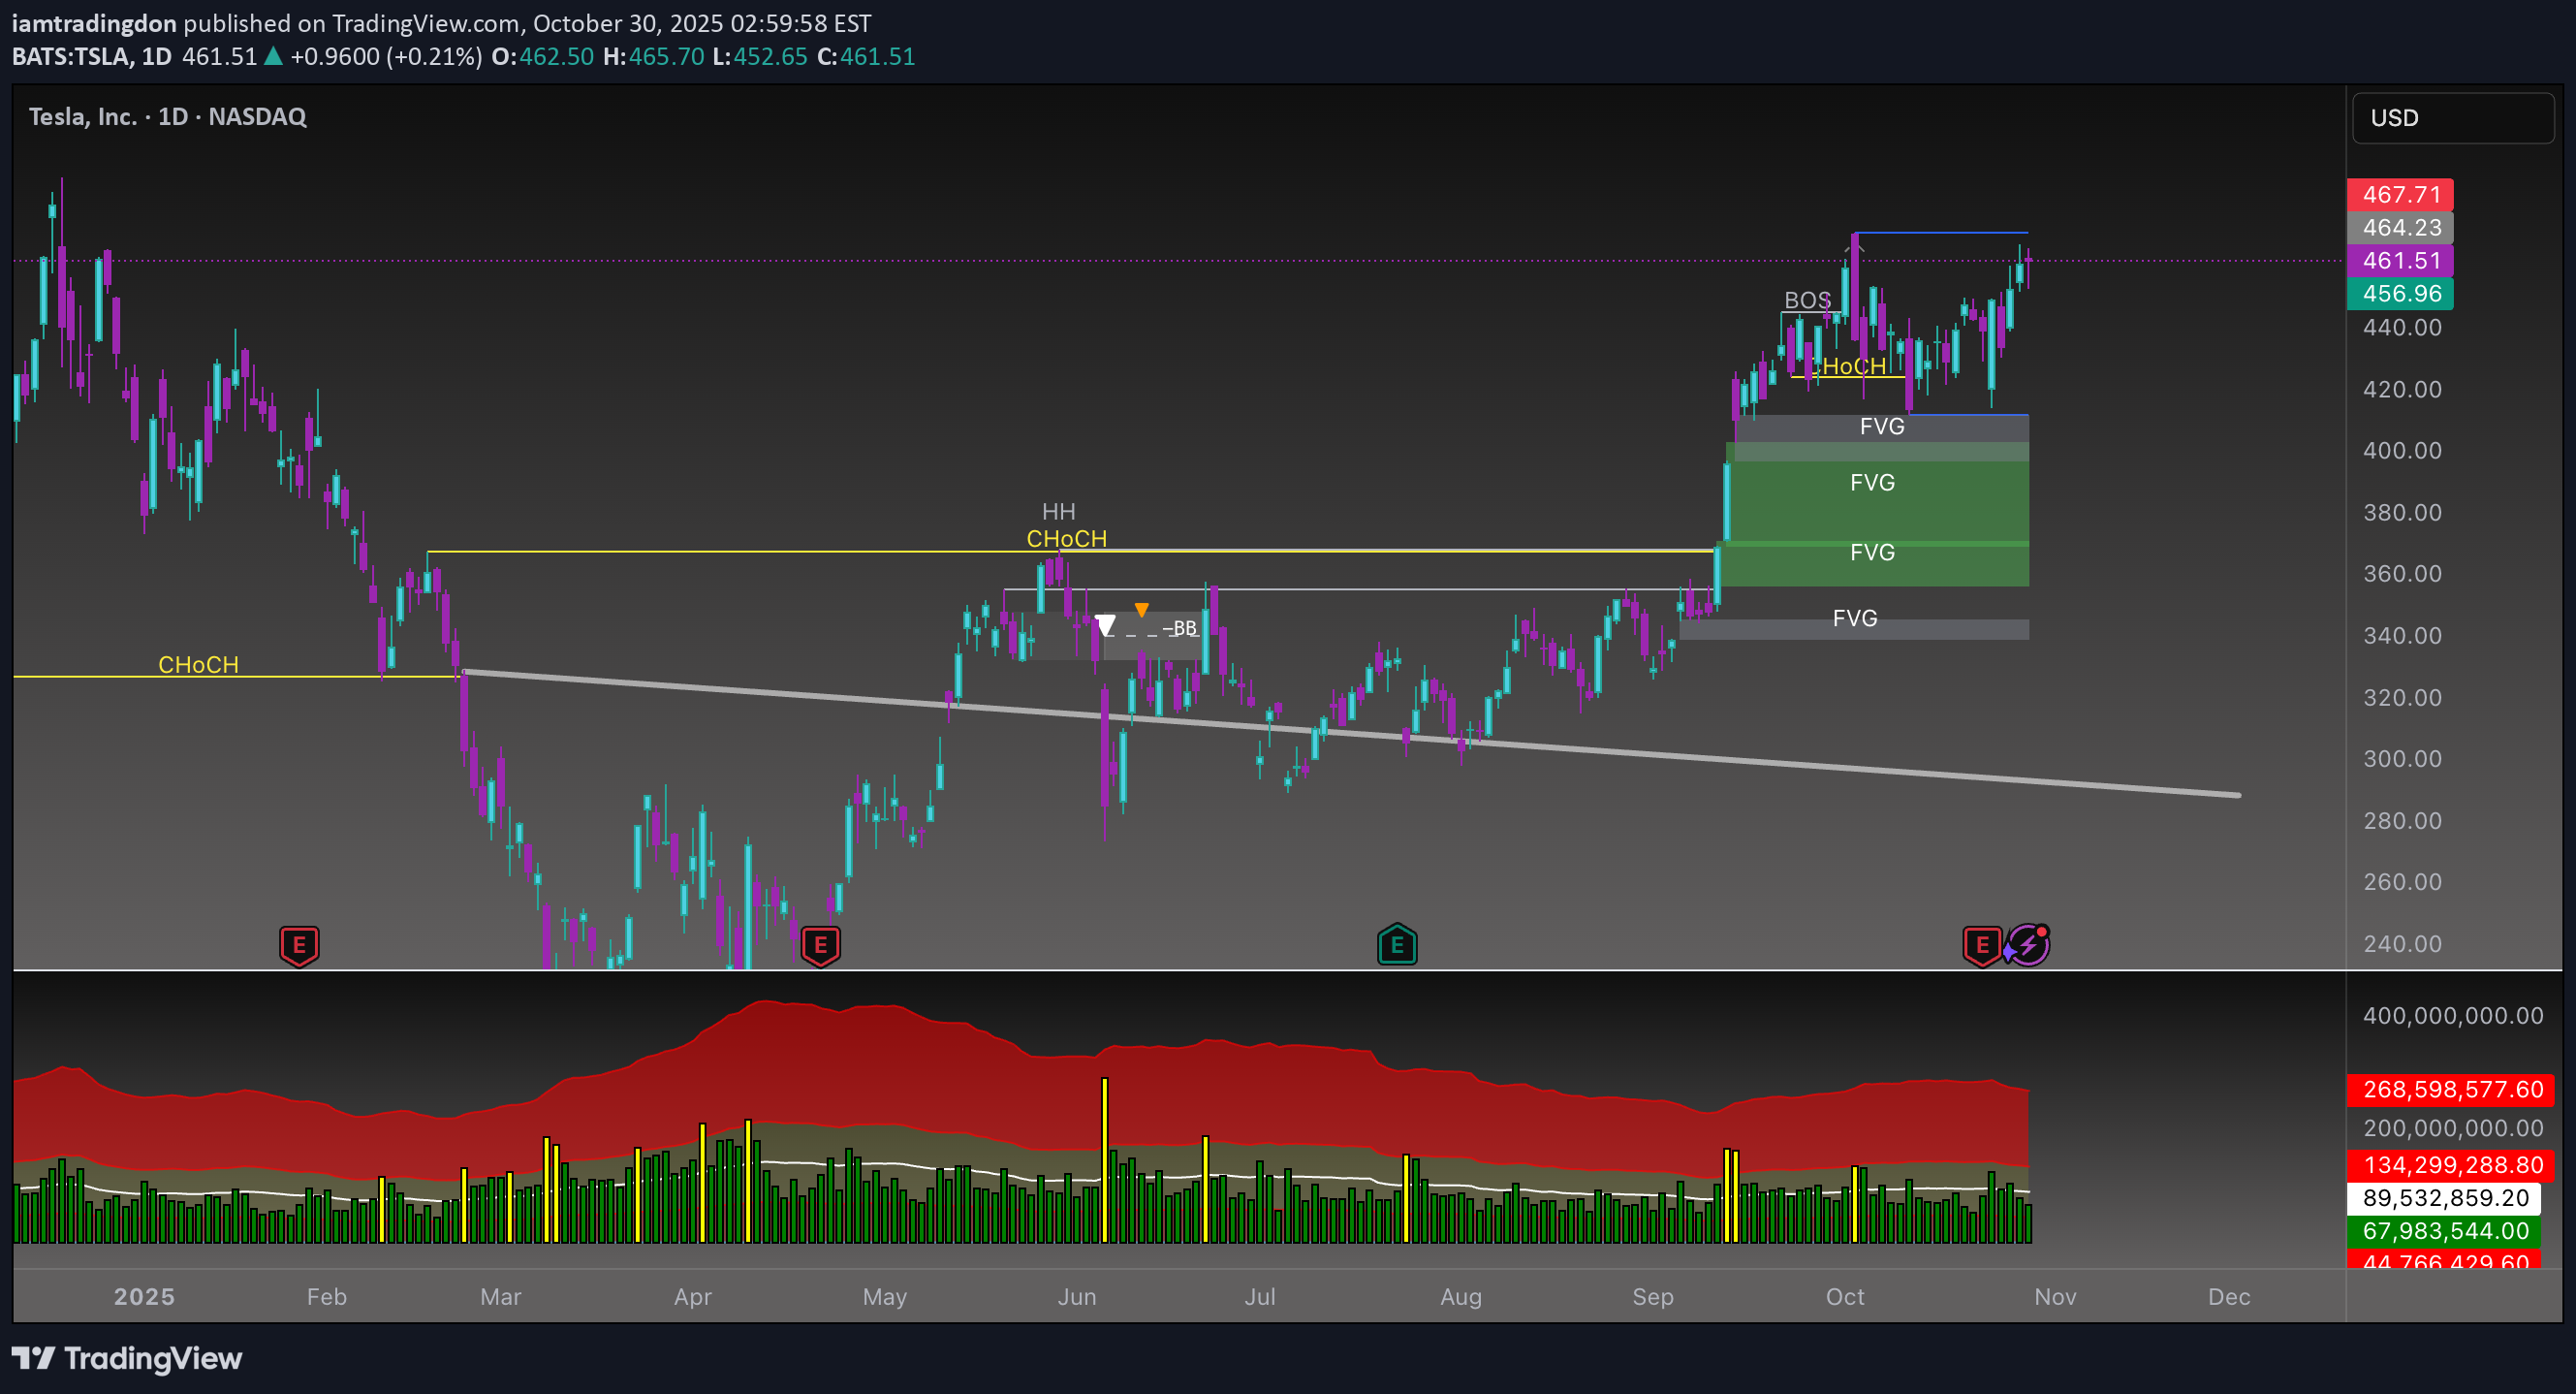This screenshot has height=1394, width=2576.
Task: Click the red earnings badge near October
Action: coord(1981,944)
